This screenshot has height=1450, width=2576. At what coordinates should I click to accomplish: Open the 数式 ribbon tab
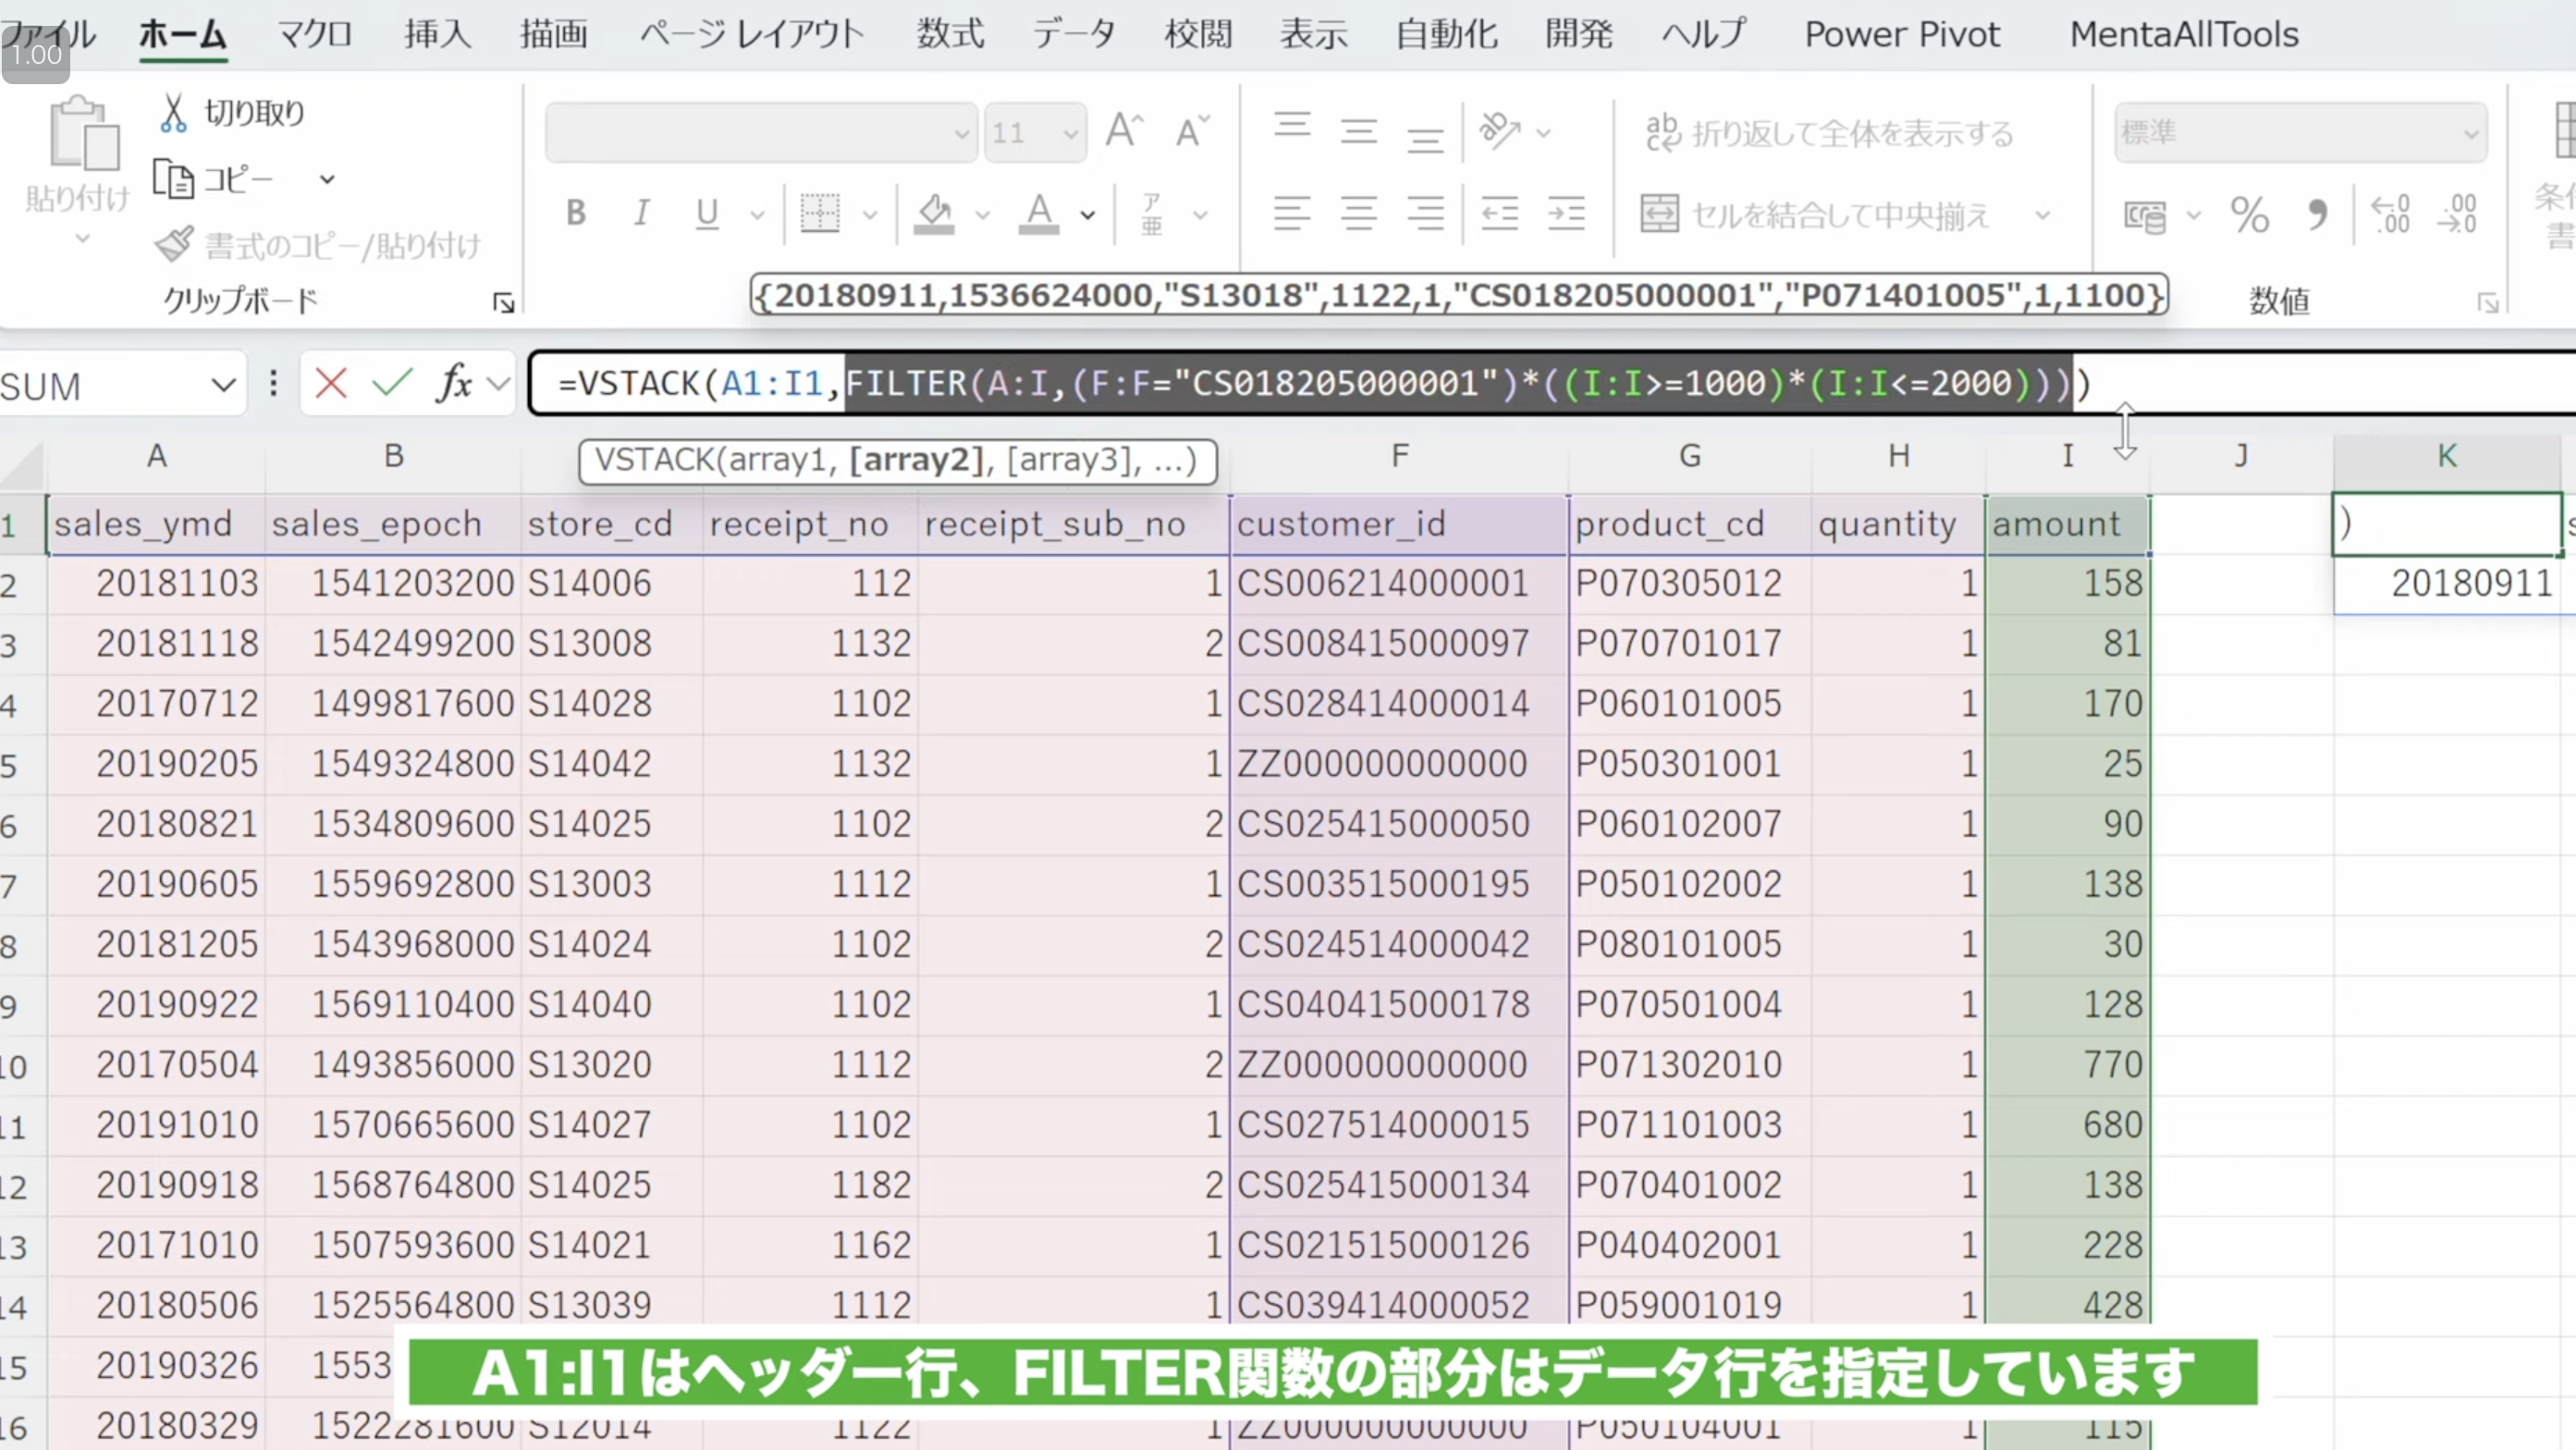[950, 35]
